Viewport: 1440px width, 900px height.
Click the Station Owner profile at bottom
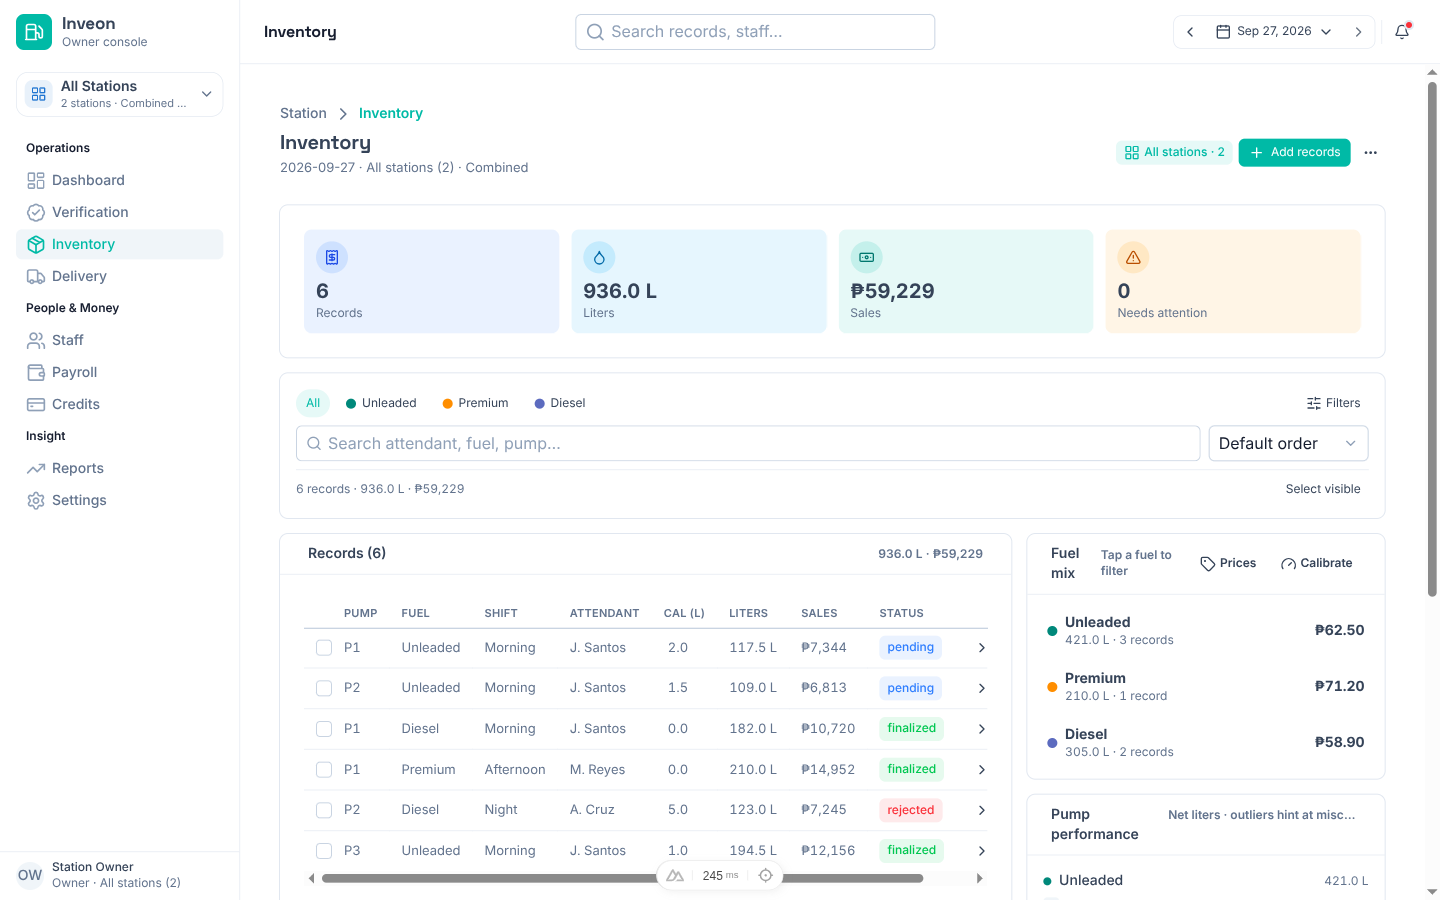[x=120, y=875]
